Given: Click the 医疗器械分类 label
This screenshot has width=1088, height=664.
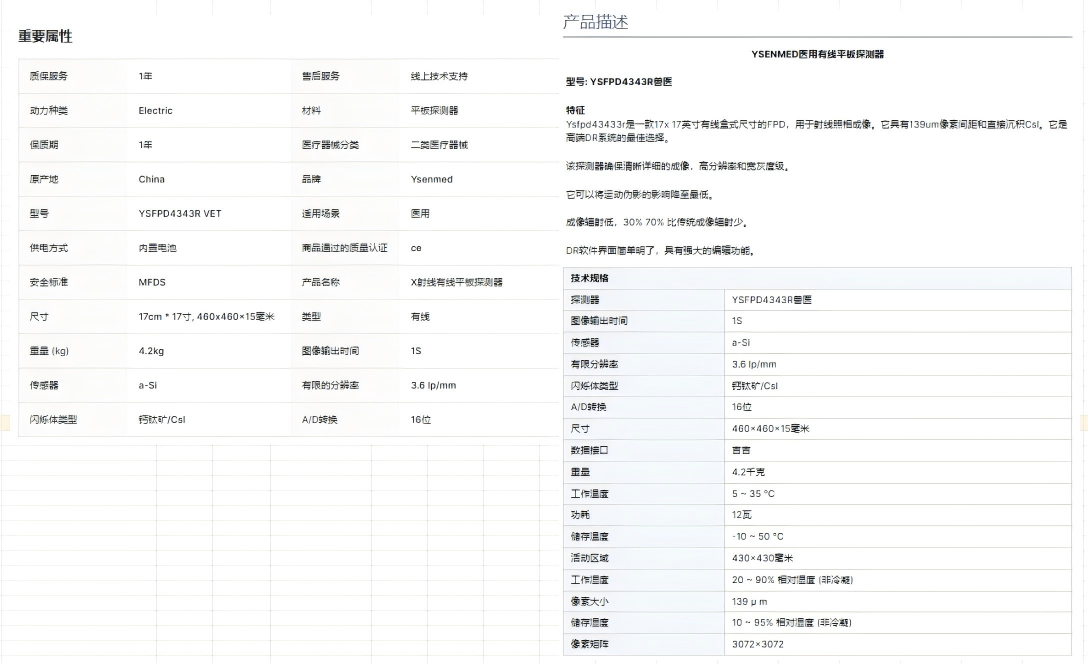Looking at the screenshot, I should click(x=330, y=145).
